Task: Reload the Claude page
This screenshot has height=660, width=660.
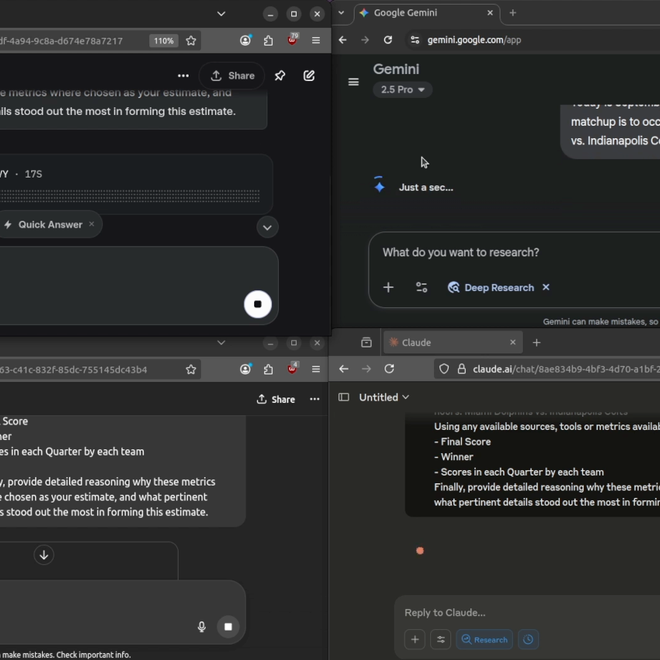Action: click(x=389, y=369)
